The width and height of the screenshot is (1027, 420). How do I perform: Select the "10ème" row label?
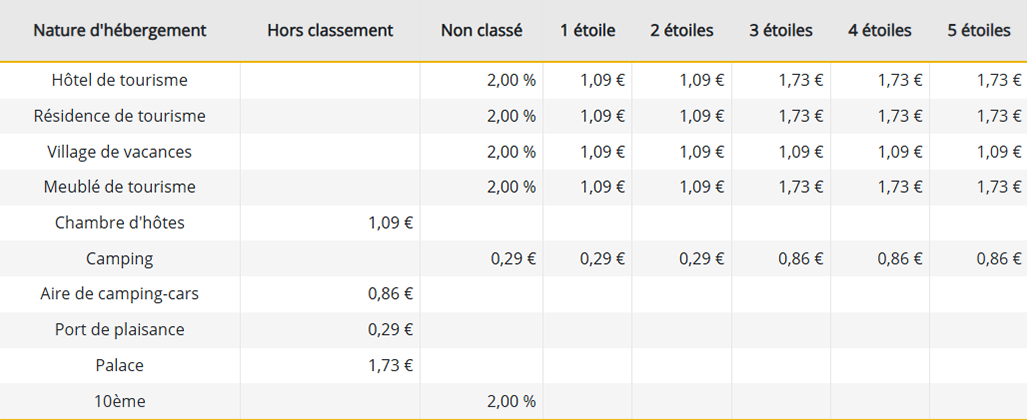pos(119,401)
